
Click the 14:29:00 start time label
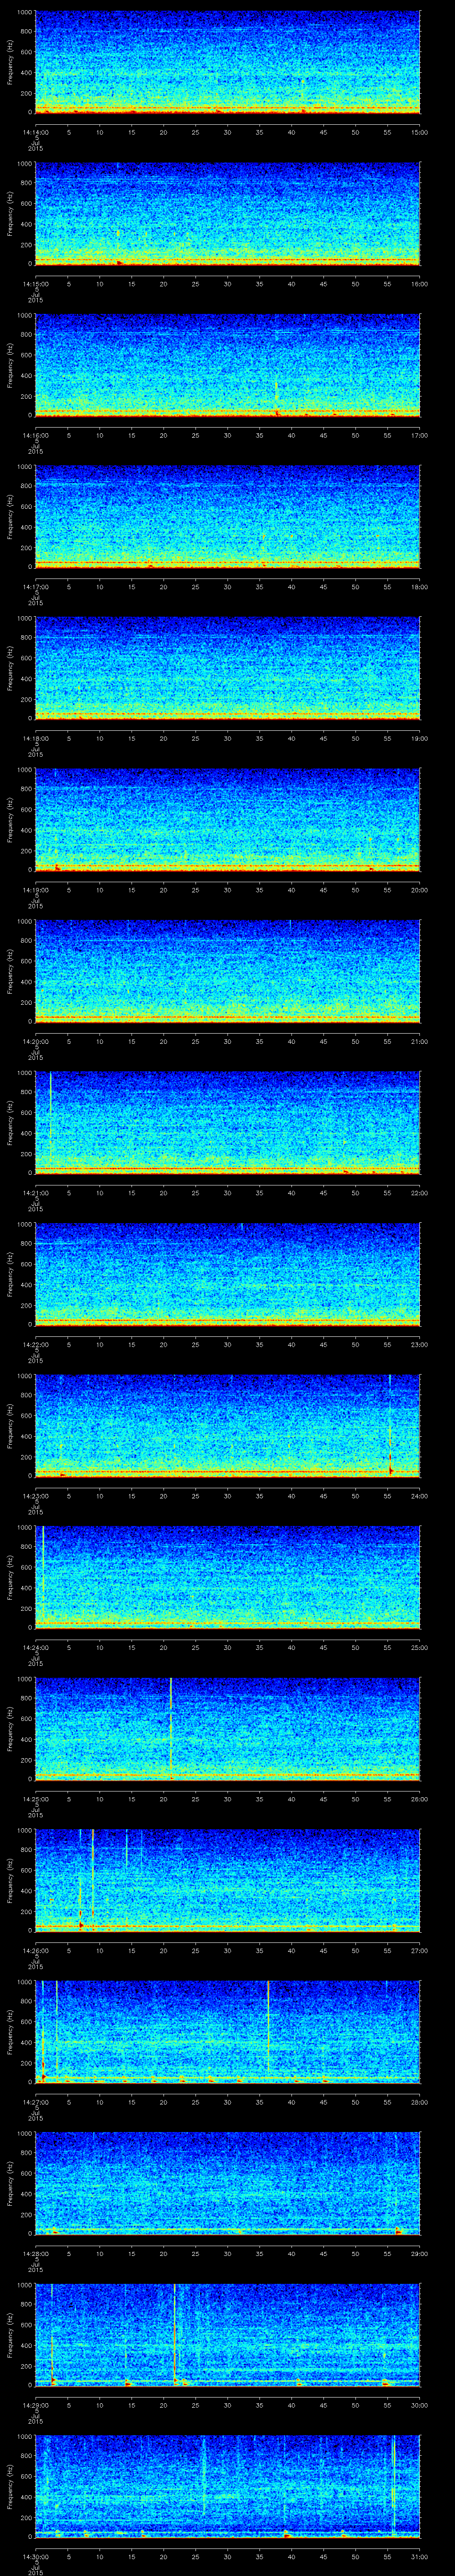tap(36, 2404)
